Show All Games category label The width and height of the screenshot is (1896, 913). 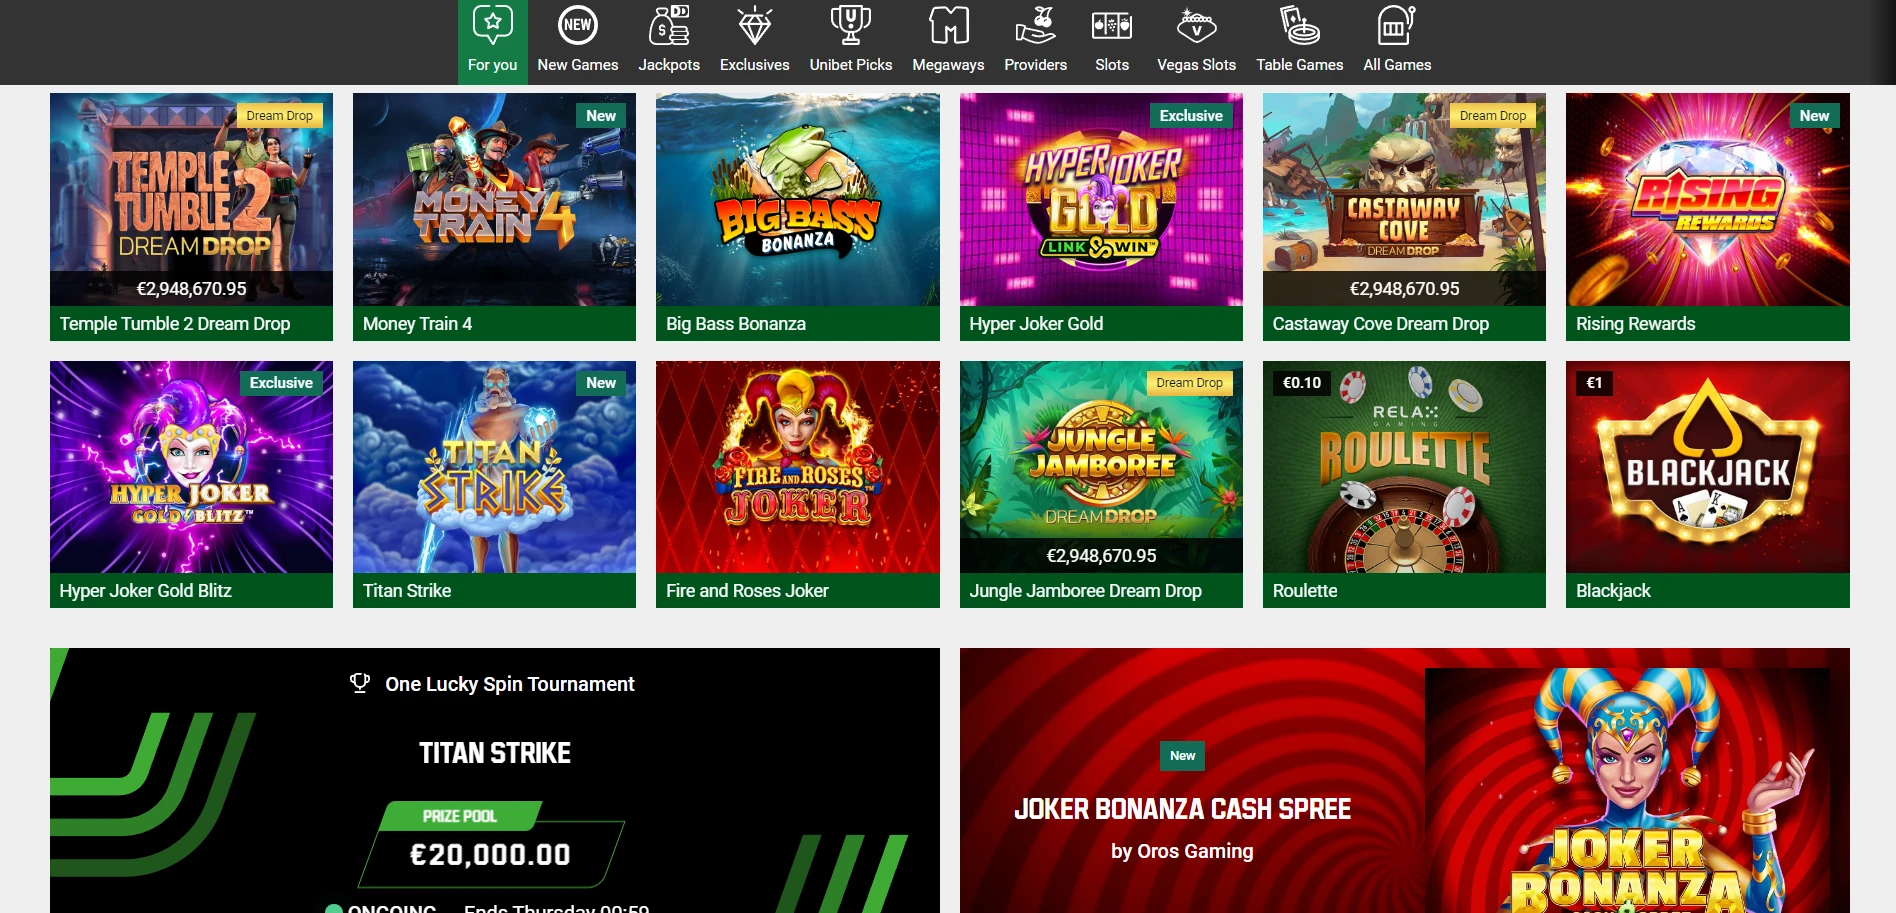pos(1397,65)
